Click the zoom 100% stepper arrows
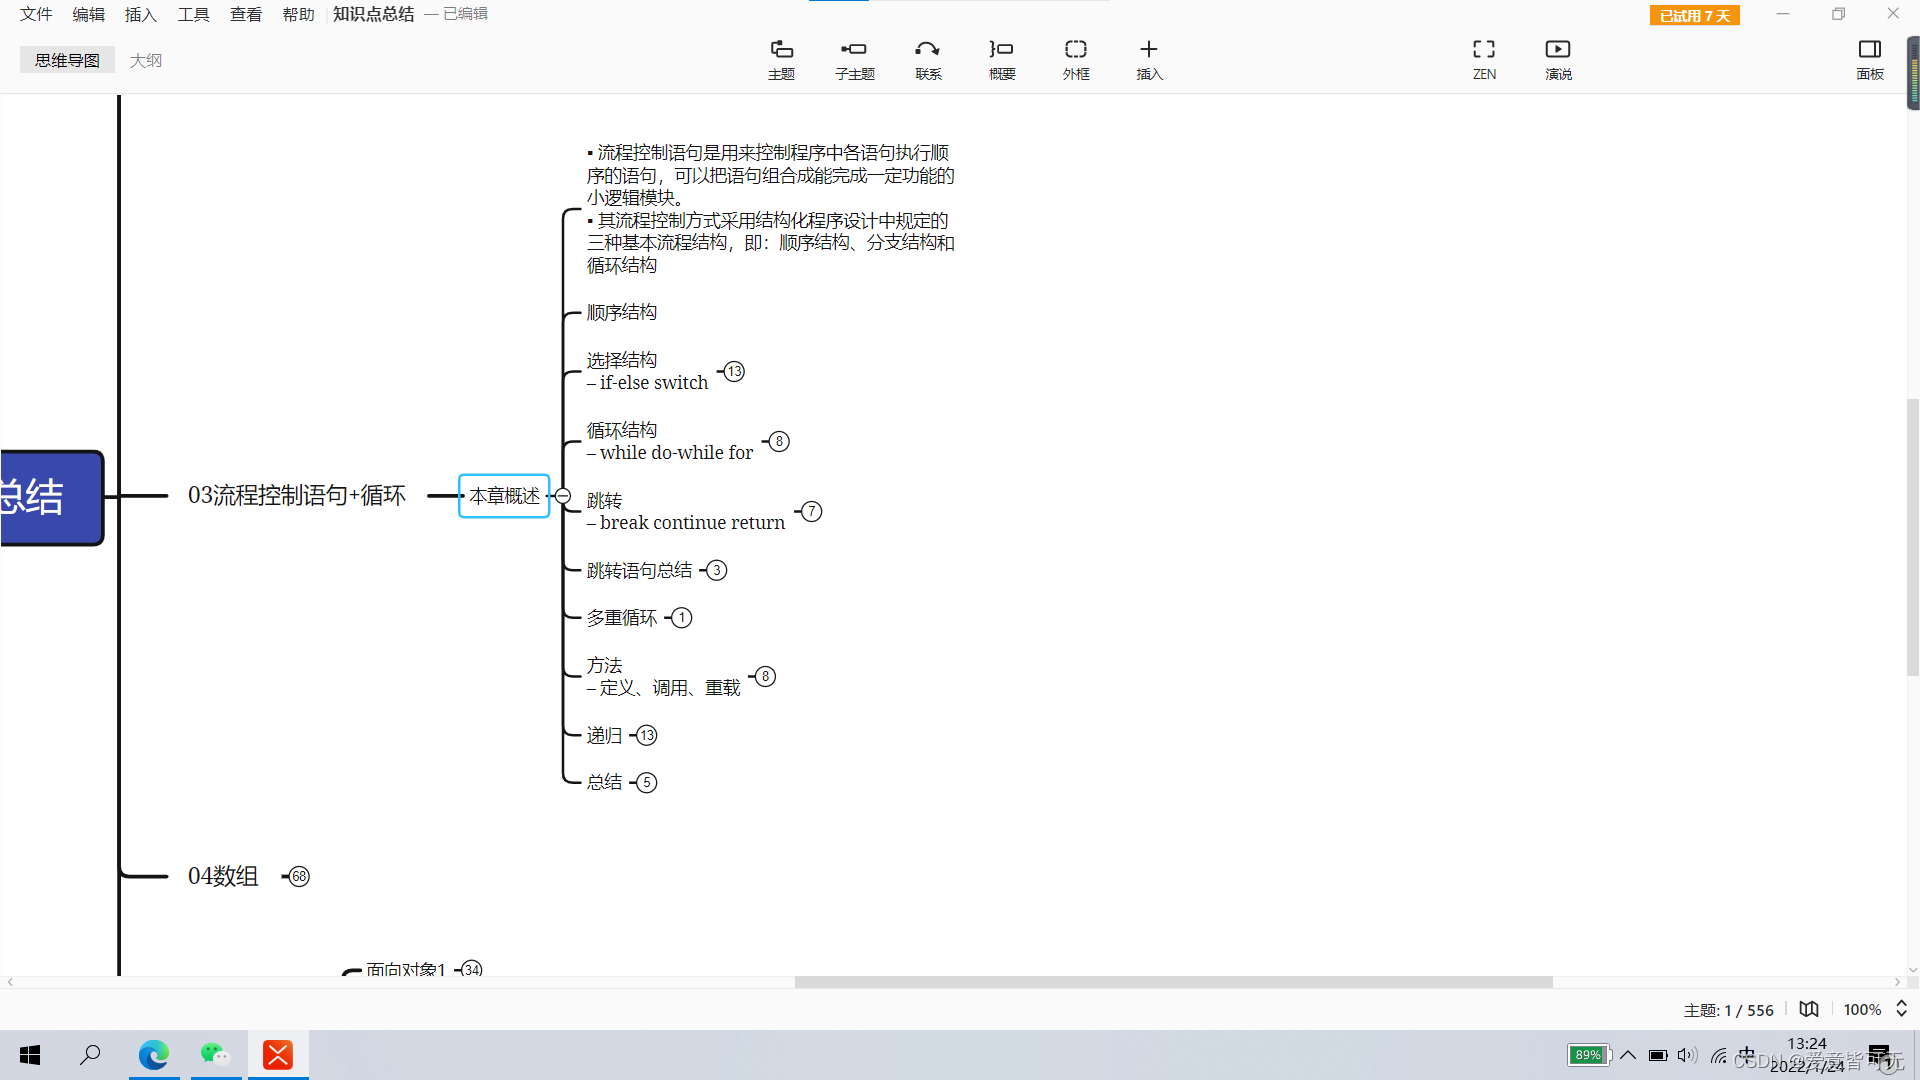The height and width of the screenshot is (1080, 1920). pyautogui.click(x=1901, y=1009)
